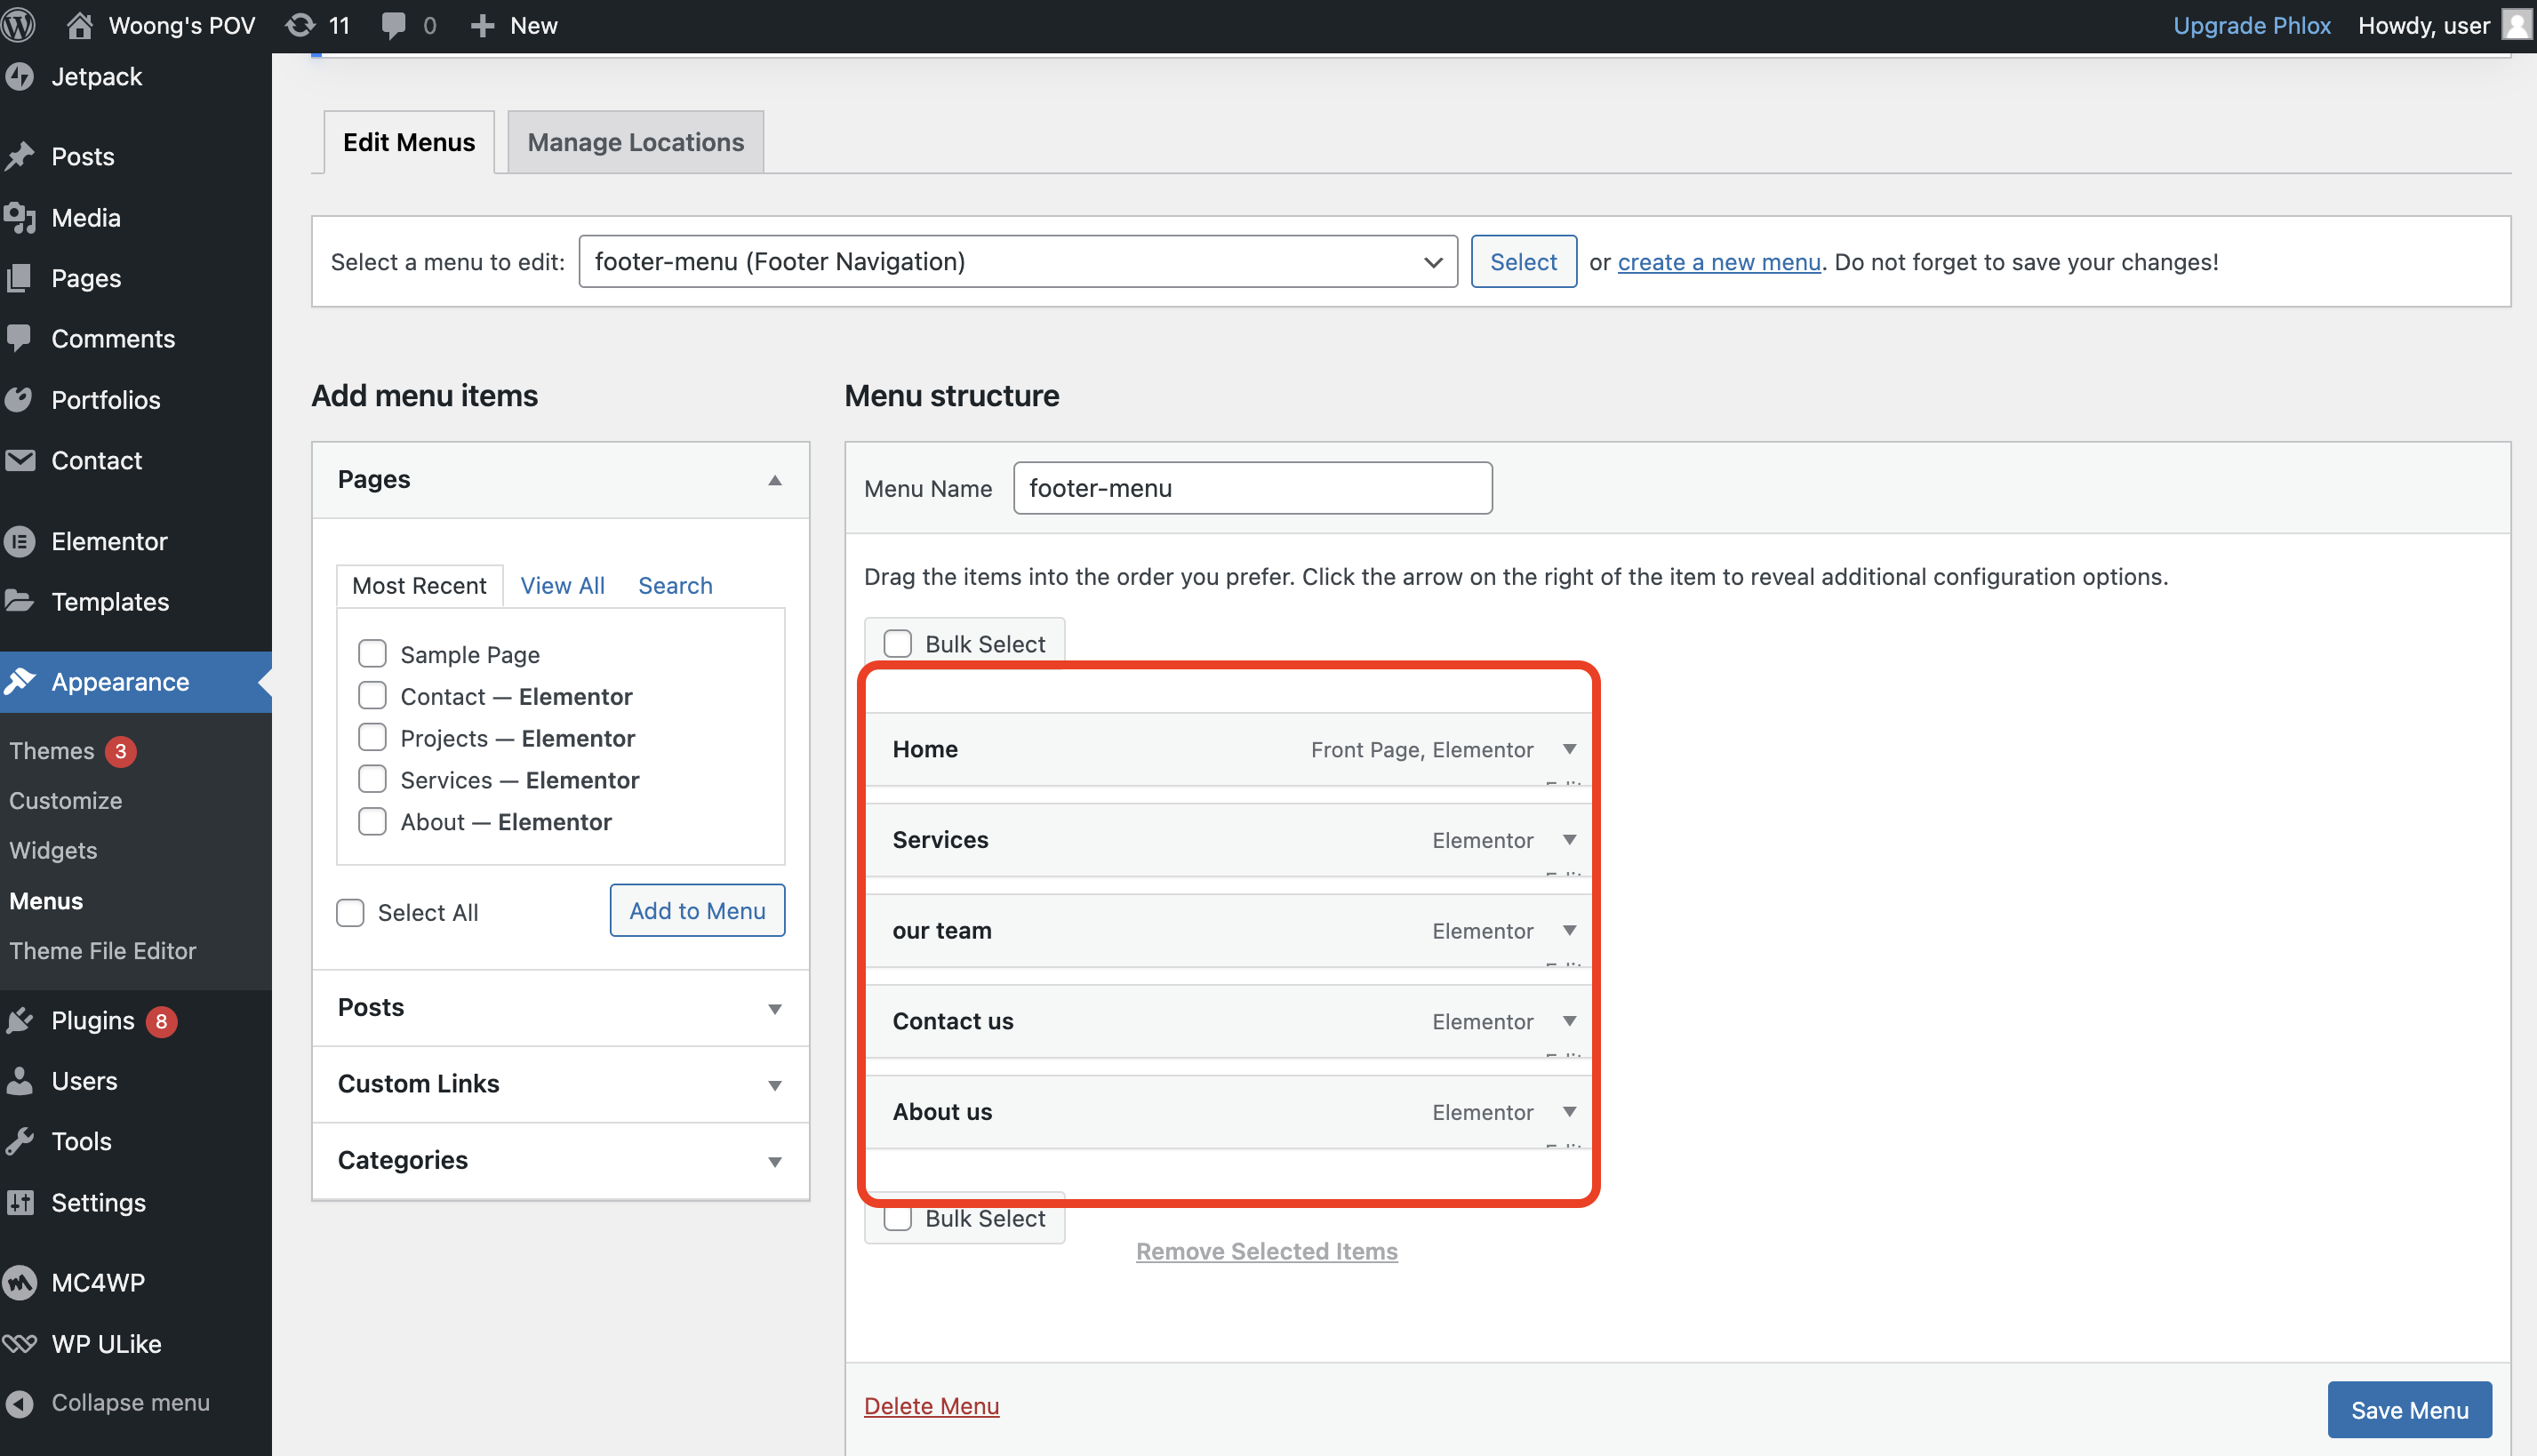Viewport: 2537px width, 1456px height.
Task: Enable the top Bulk Select checkbox
Action: [x=897, y=643]
